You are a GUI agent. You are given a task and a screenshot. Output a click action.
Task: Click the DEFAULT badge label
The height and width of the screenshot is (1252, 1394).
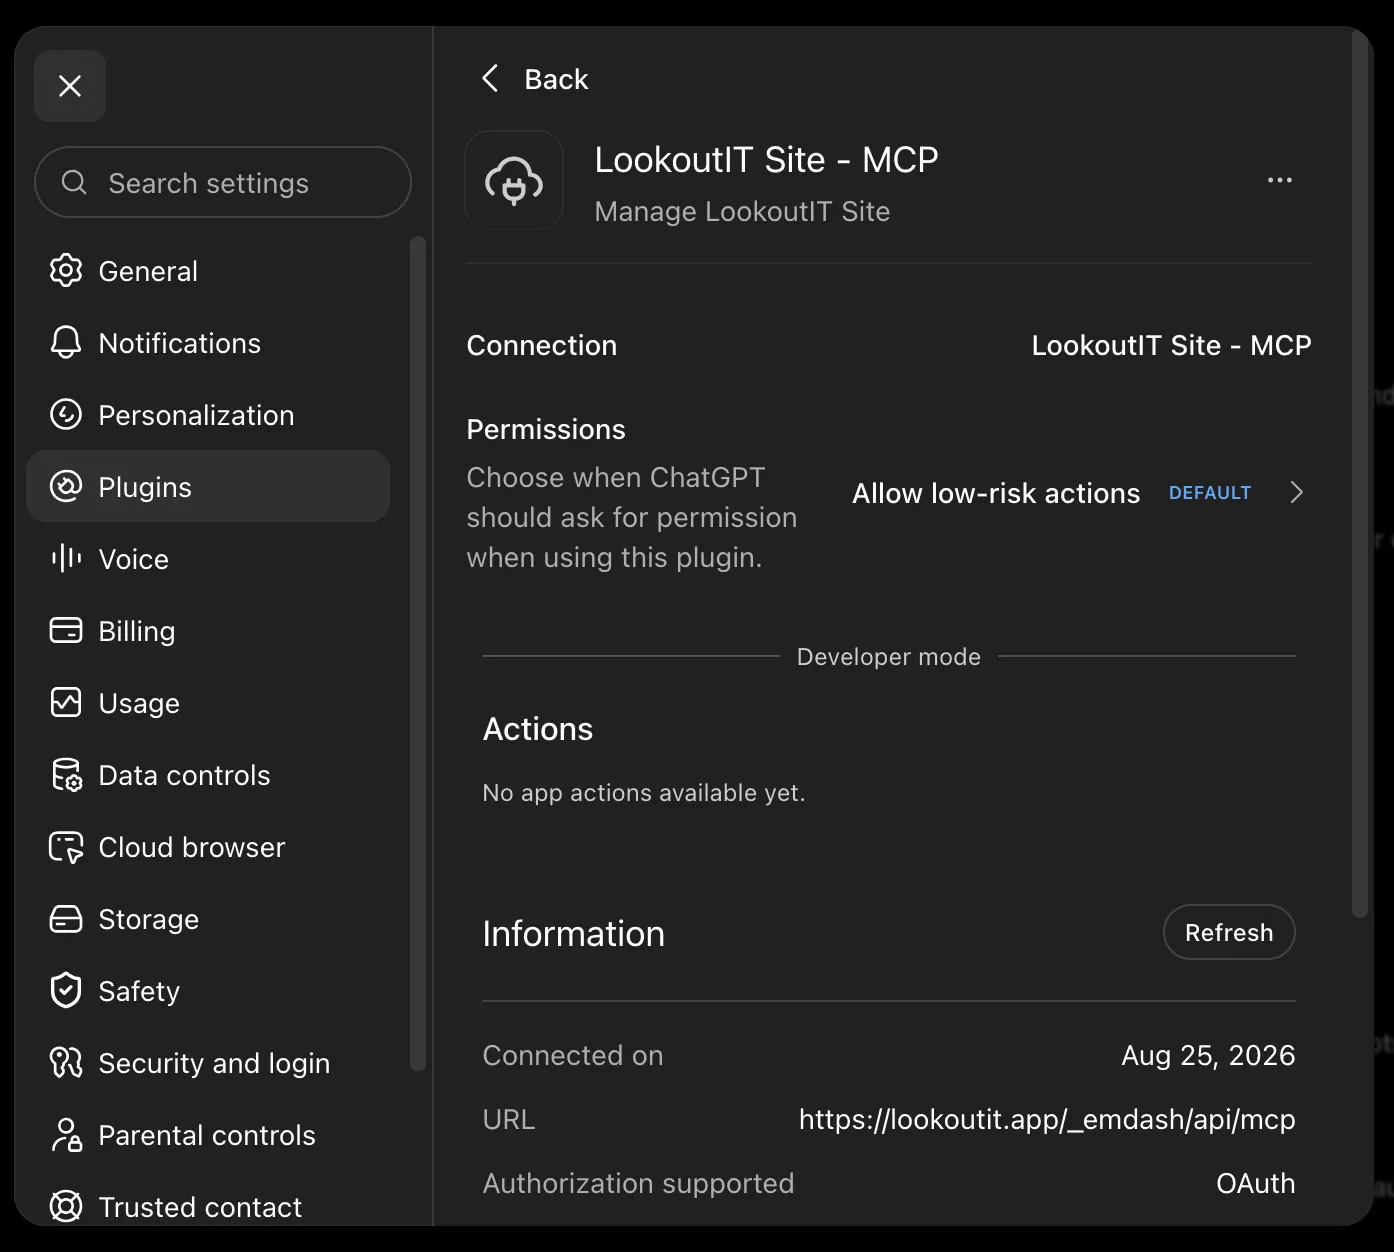tap(1210, 493)
